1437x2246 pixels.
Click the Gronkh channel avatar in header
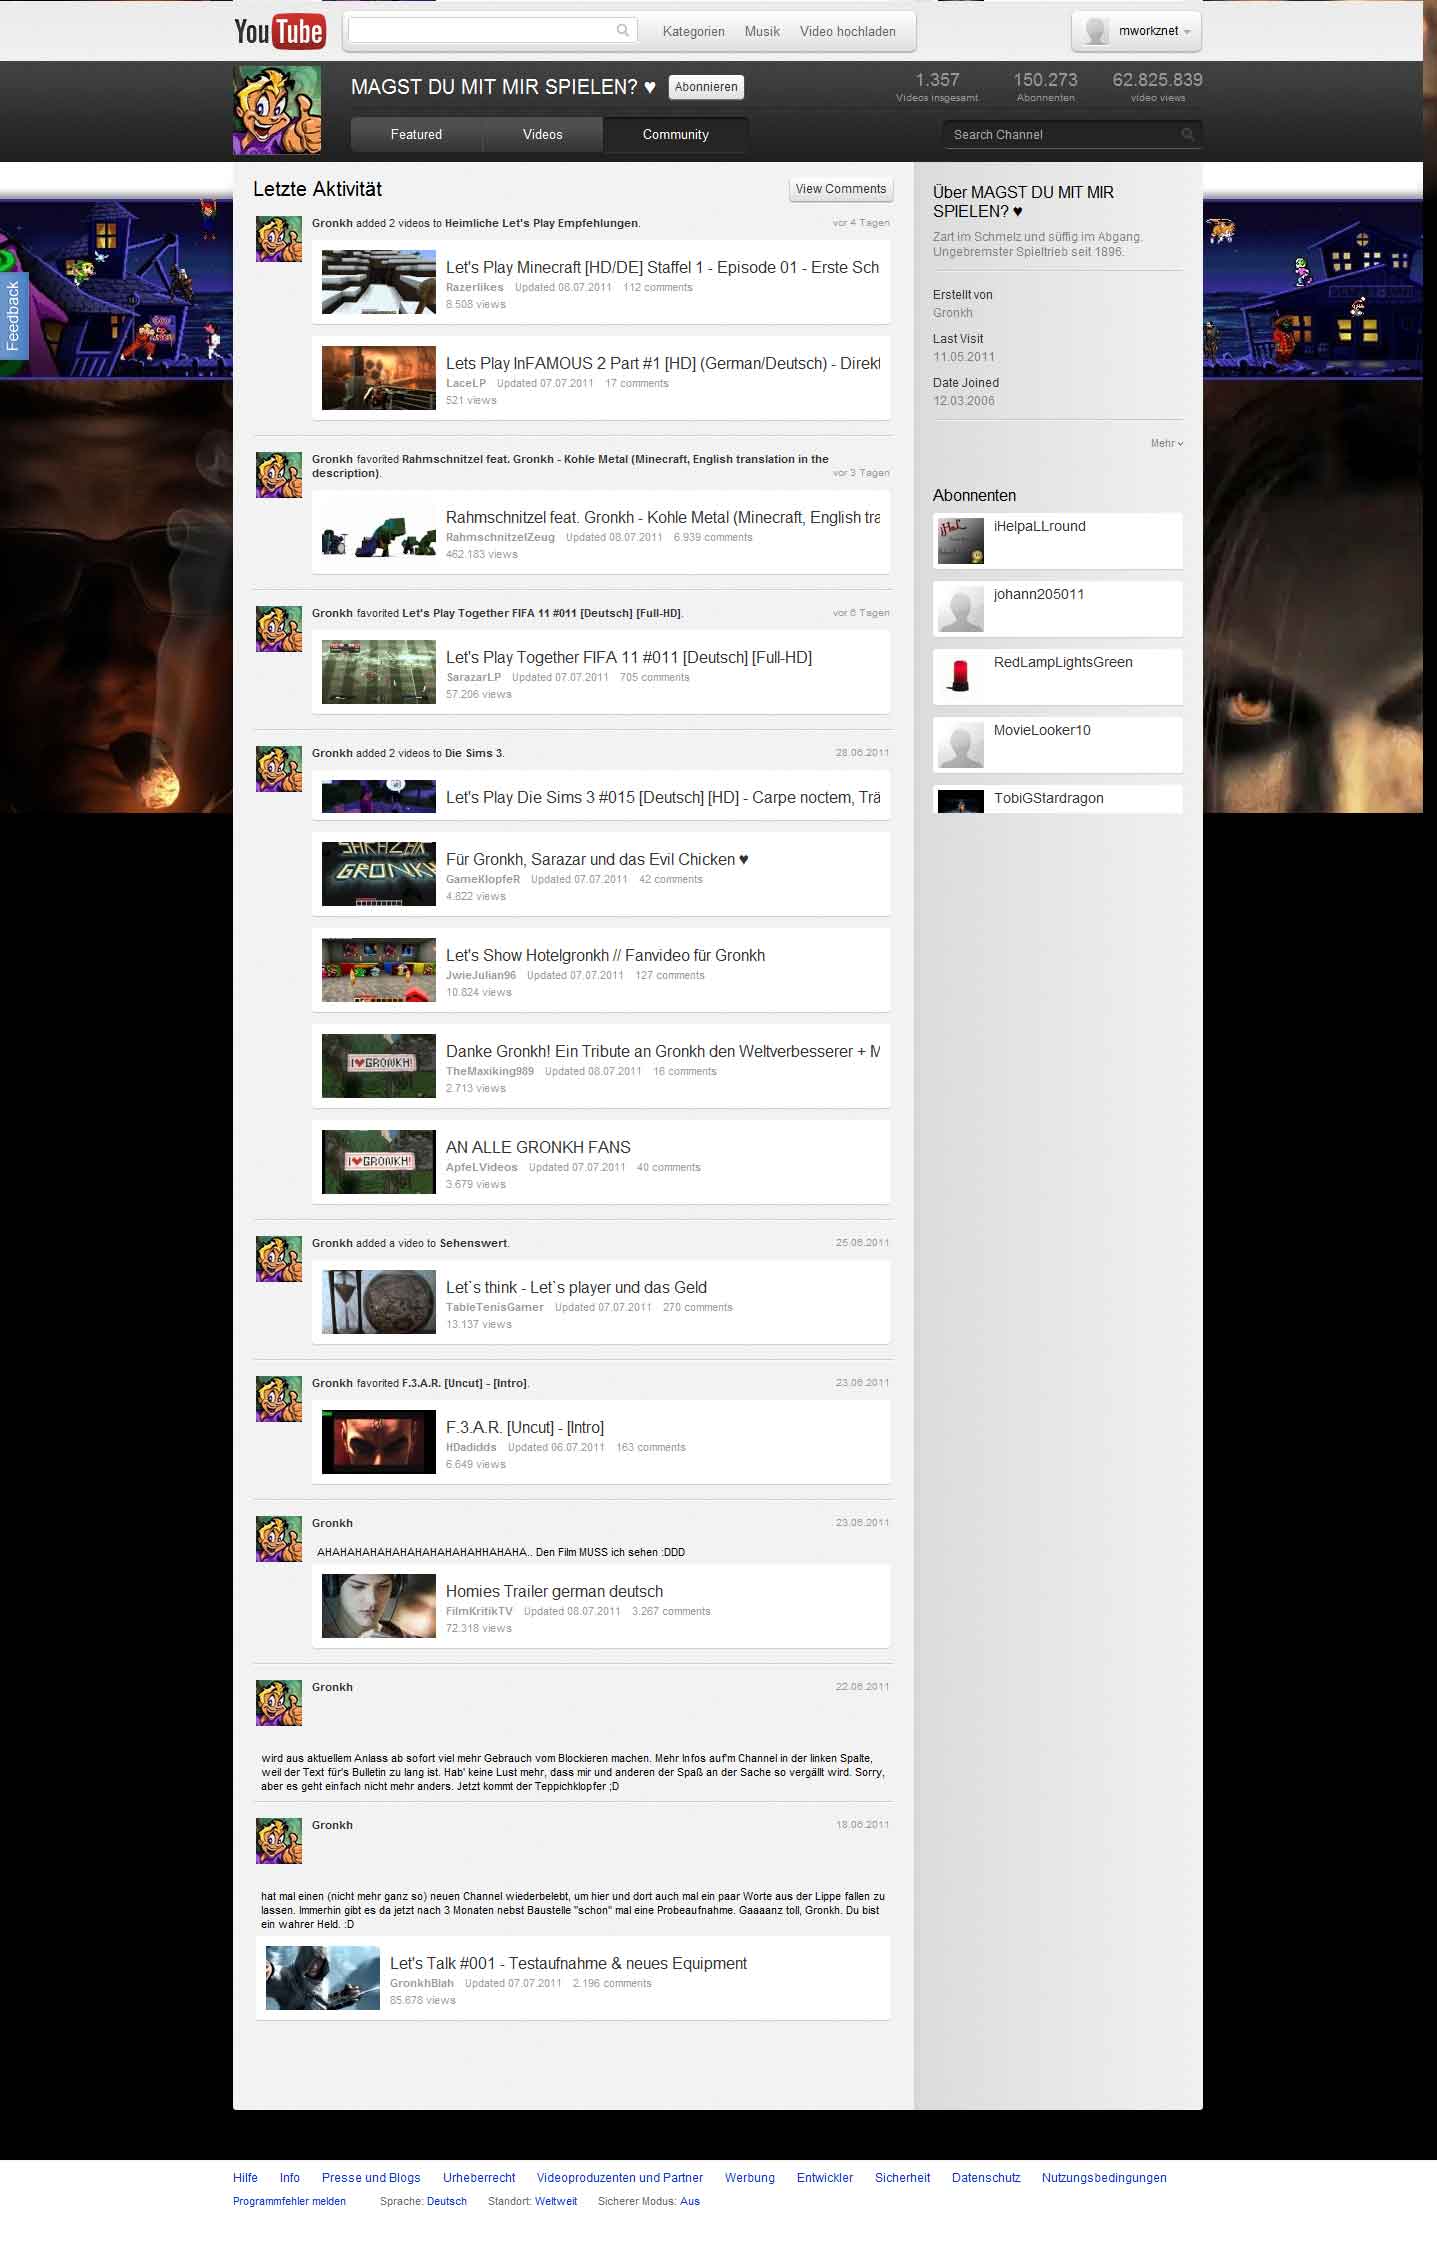coord(277,110)
